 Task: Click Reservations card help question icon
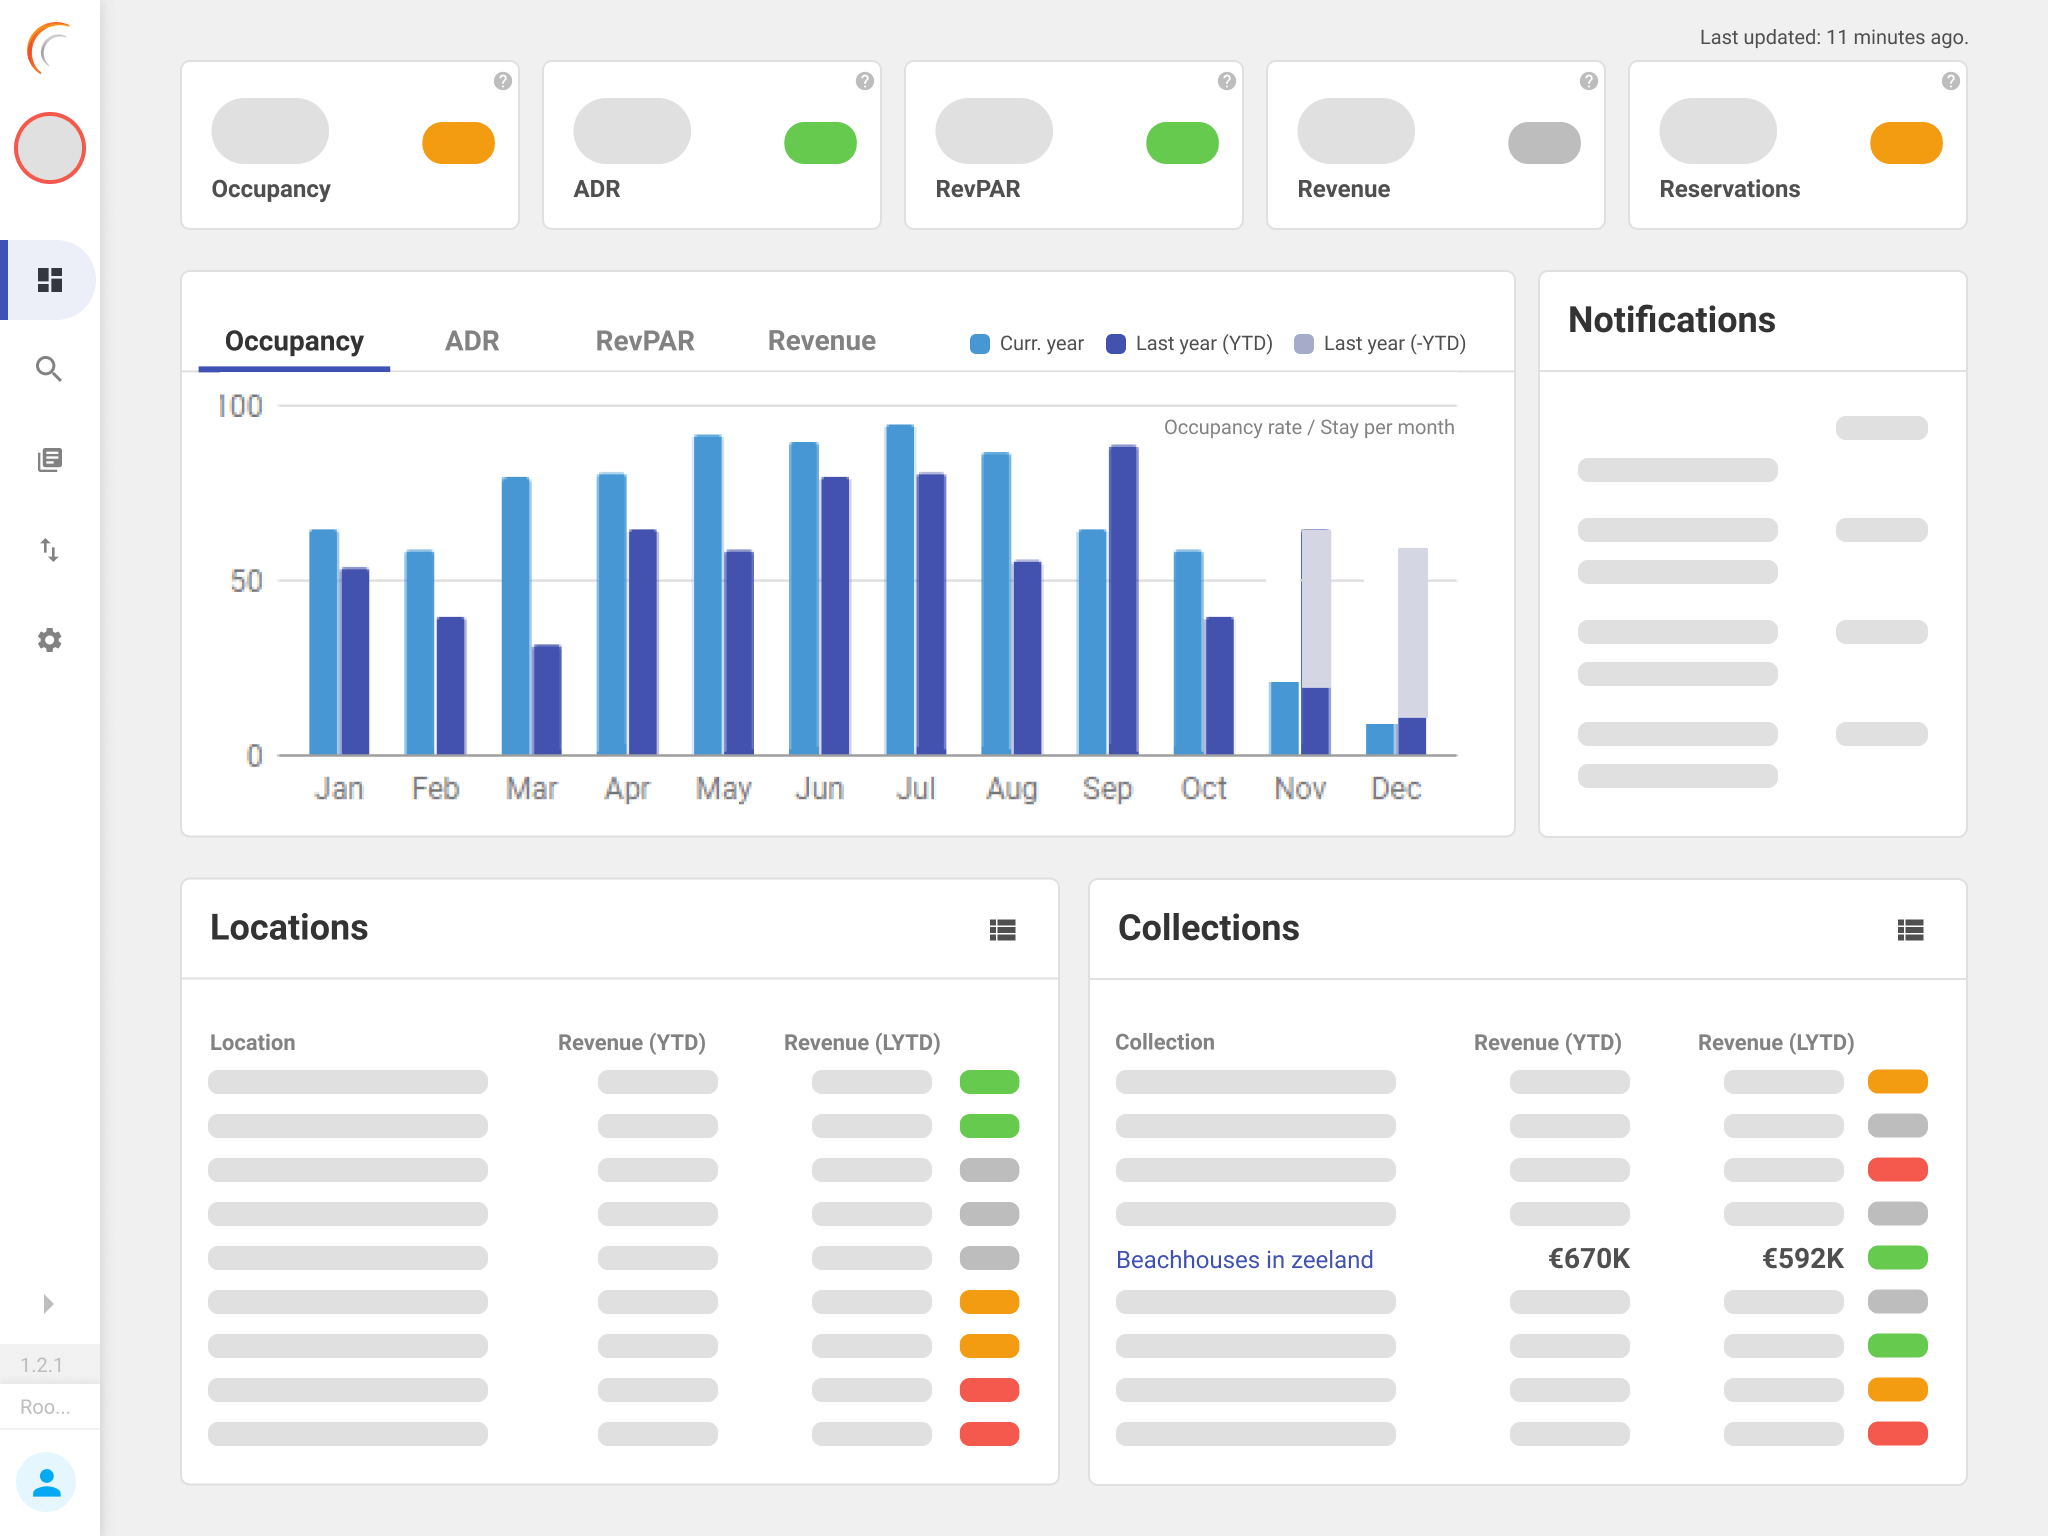[1950, 81]
